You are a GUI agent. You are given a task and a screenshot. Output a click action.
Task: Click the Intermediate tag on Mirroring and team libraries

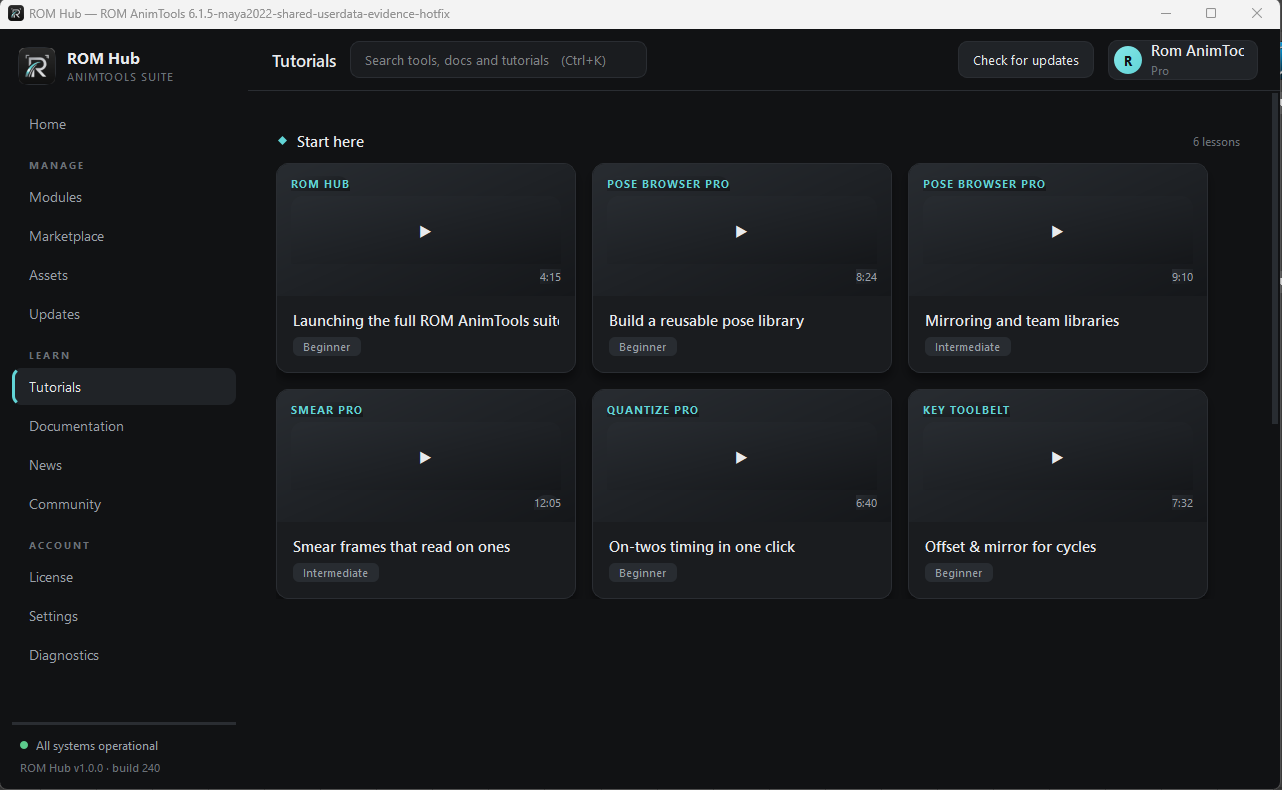(x=968, y=347)
